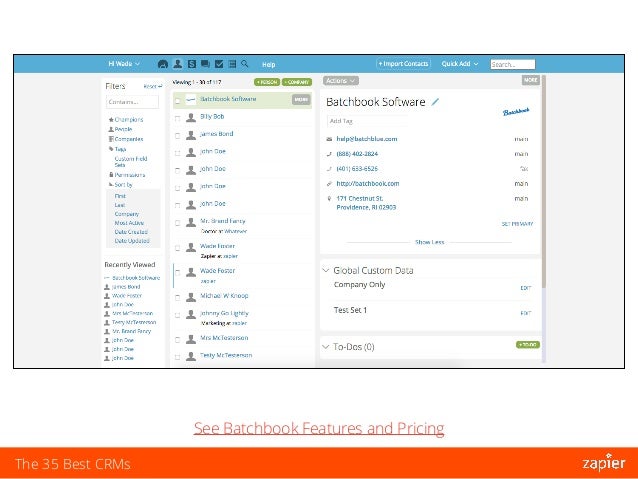Open the Hi Wade user dropdown
Screen dimensions: 638x479
(124, 64)
